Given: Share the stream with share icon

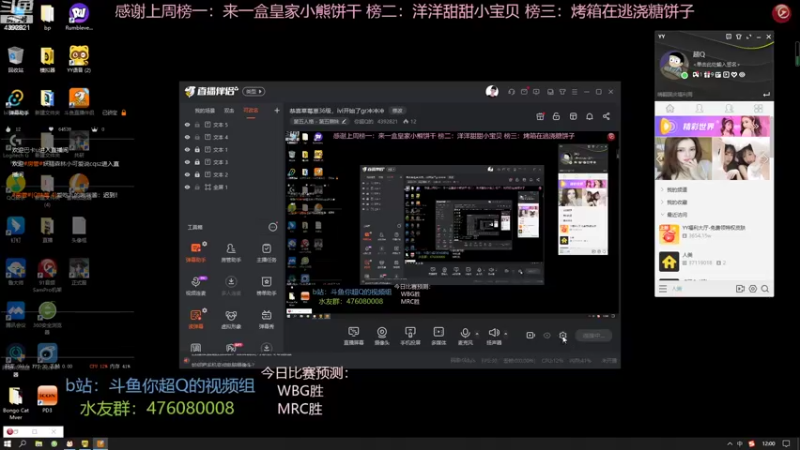Looking at the screenshot, I should [x=606, y=116].
